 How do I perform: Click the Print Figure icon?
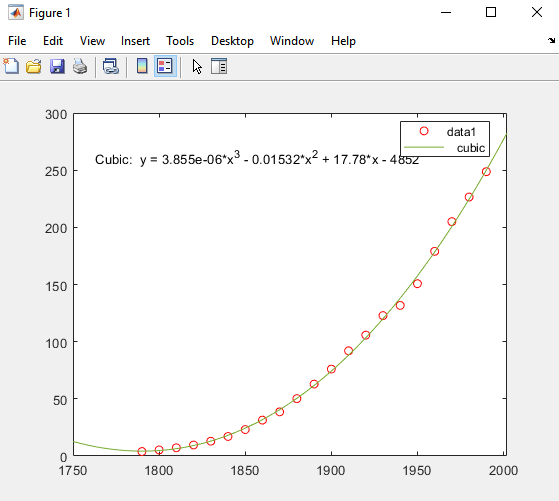[80, 67]
